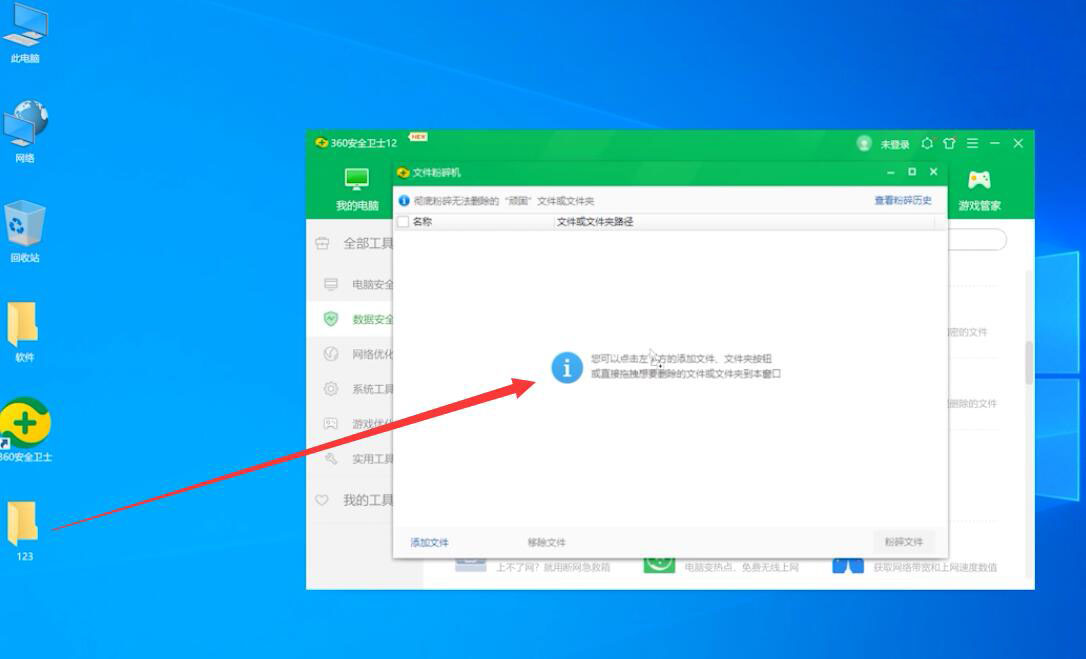1086x659 pixels.
Task: Open the 获取网络带宽和上网速度数值 tool
Action: [x=915, y=566]
